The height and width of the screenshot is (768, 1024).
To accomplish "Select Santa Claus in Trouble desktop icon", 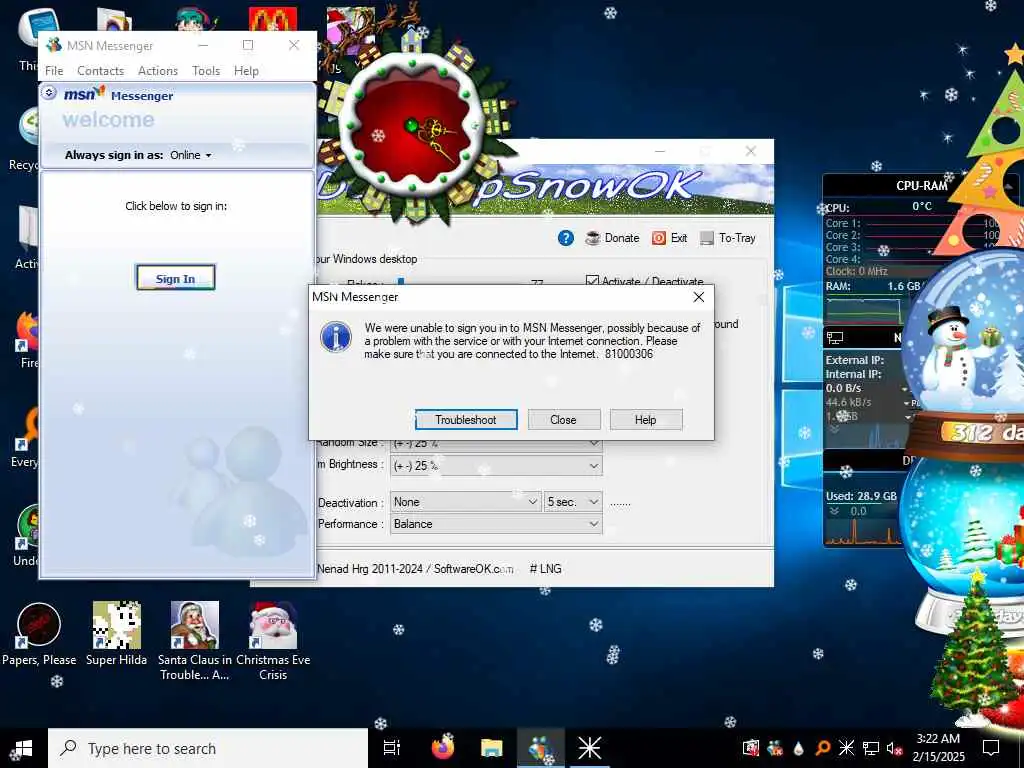I will (195, 641).
